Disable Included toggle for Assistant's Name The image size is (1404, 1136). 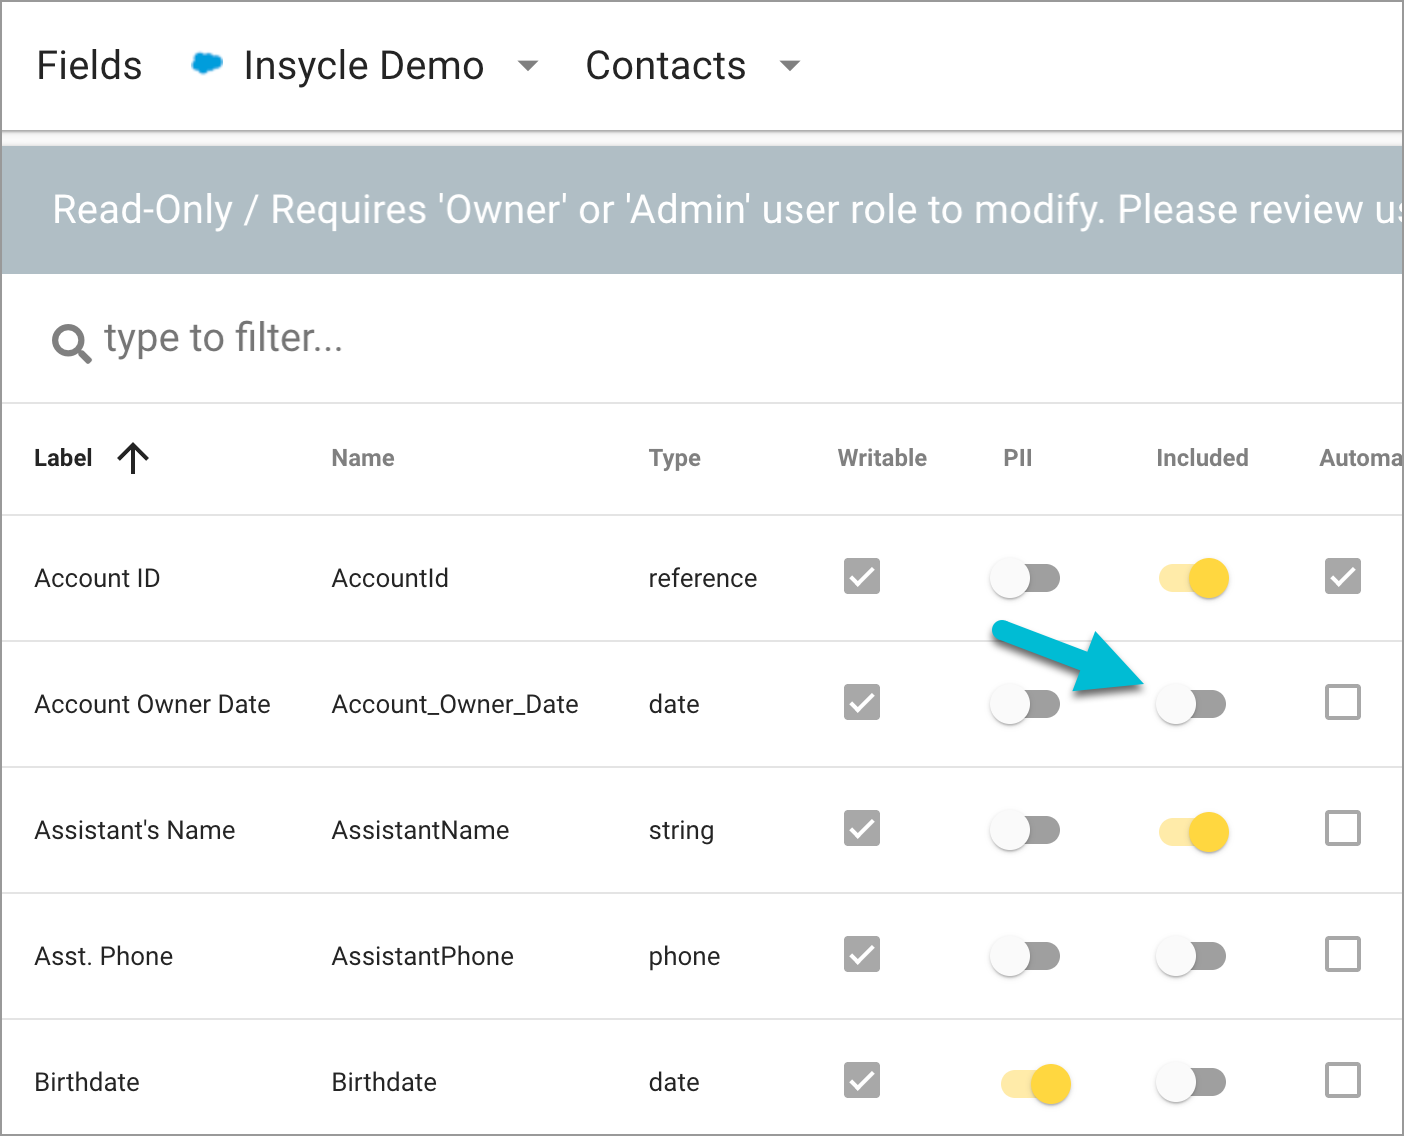[x=1194, y=832]
